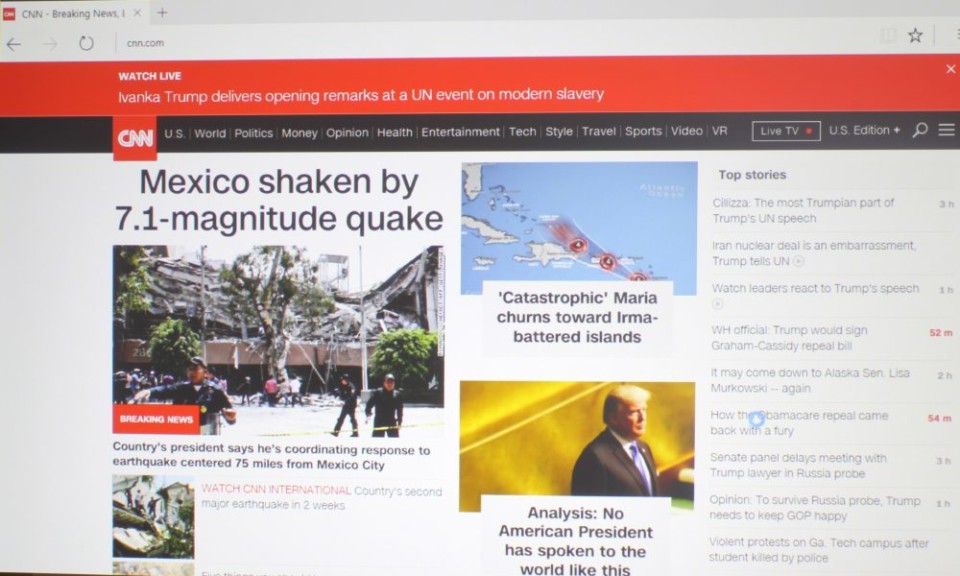Go to the Sports section
The height and width of the screenshot is (576, 960).
643,131
